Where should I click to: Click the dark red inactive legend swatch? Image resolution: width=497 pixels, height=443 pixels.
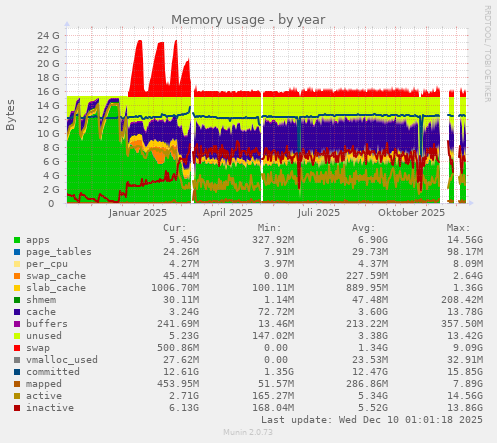pyautogui.click(x=17, y=408)
